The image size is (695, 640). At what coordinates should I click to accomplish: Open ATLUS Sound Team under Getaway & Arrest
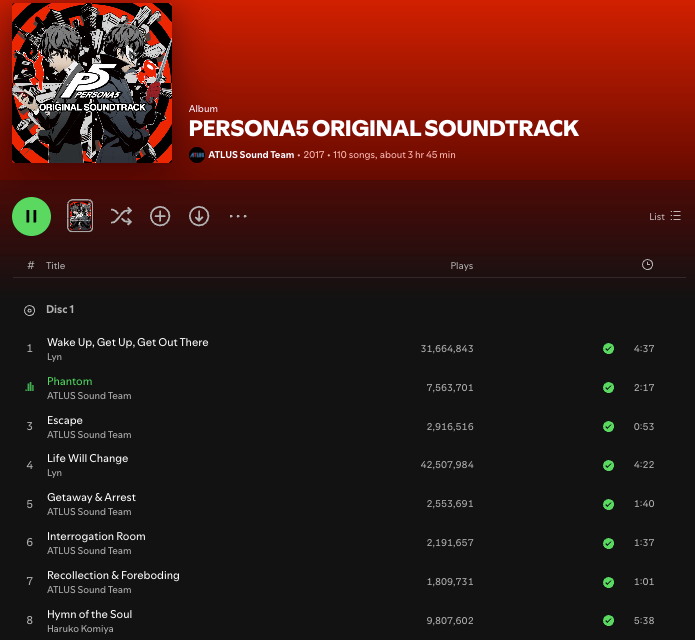click(89, 512)
